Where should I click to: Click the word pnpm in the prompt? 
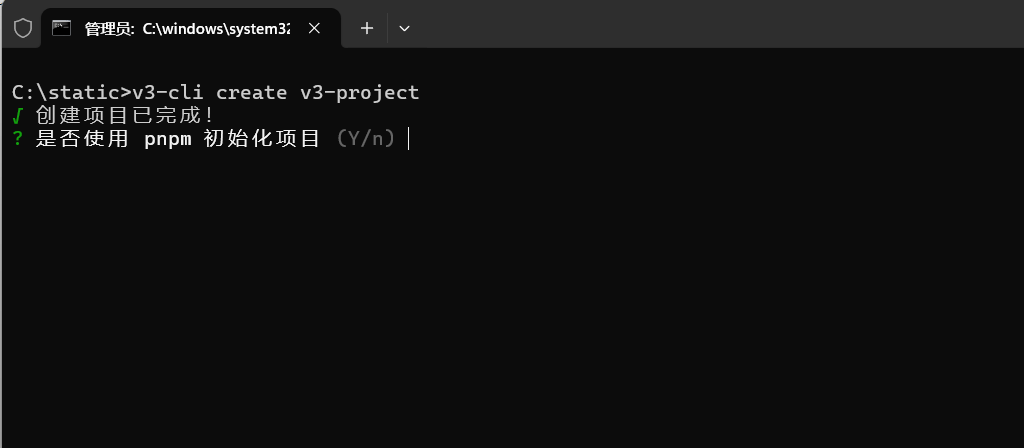pyautogui.click(x=168, y=140)
